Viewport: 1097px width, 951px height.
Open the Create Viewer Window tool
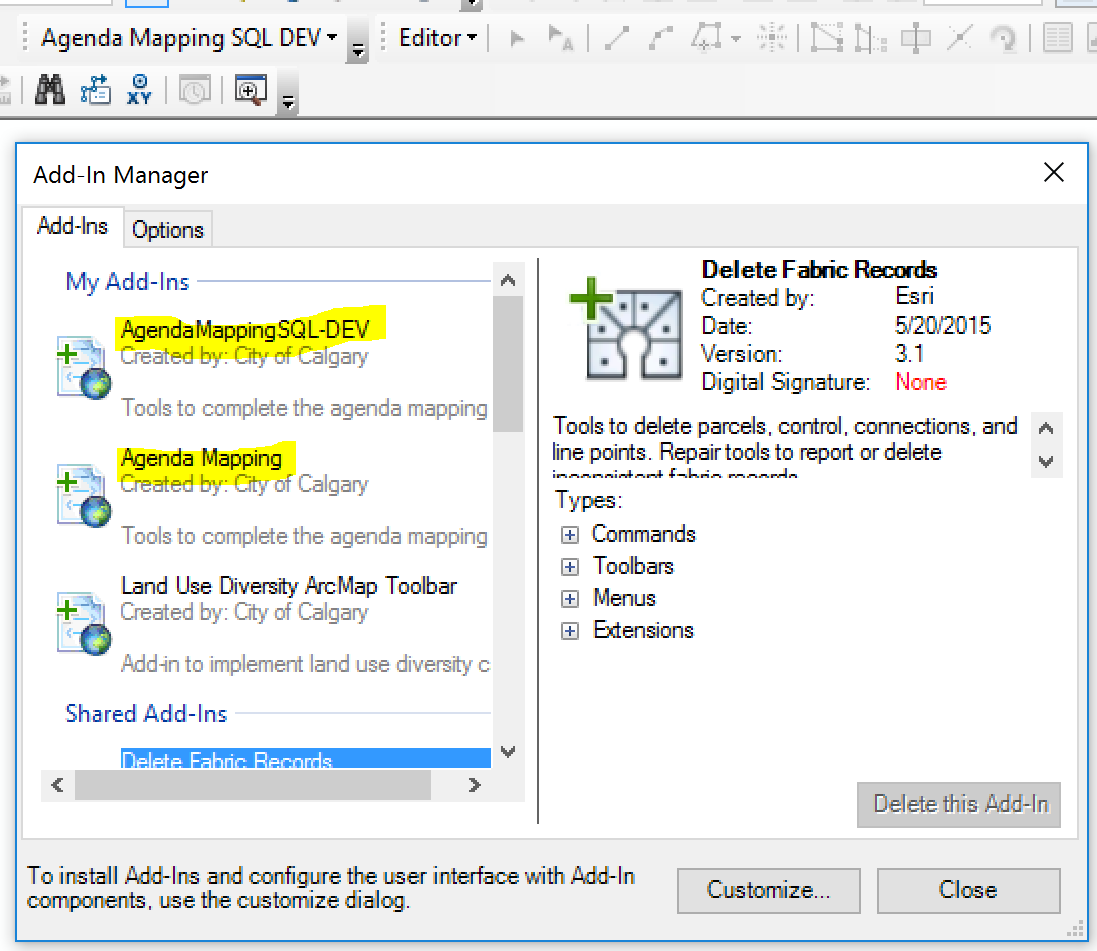click(x=250, y=90)
